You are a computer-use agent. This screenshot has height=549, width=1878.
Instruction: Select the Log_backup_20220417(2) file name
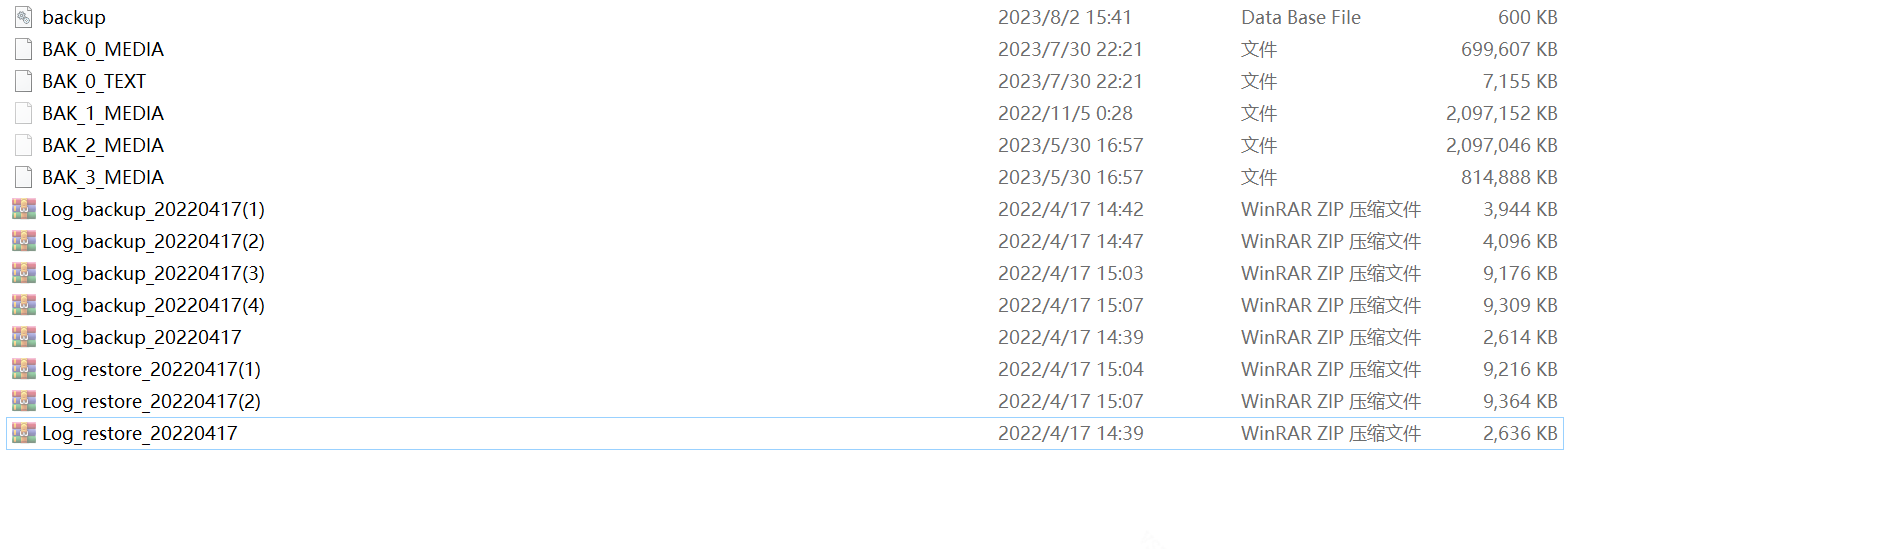pos(153,241)
